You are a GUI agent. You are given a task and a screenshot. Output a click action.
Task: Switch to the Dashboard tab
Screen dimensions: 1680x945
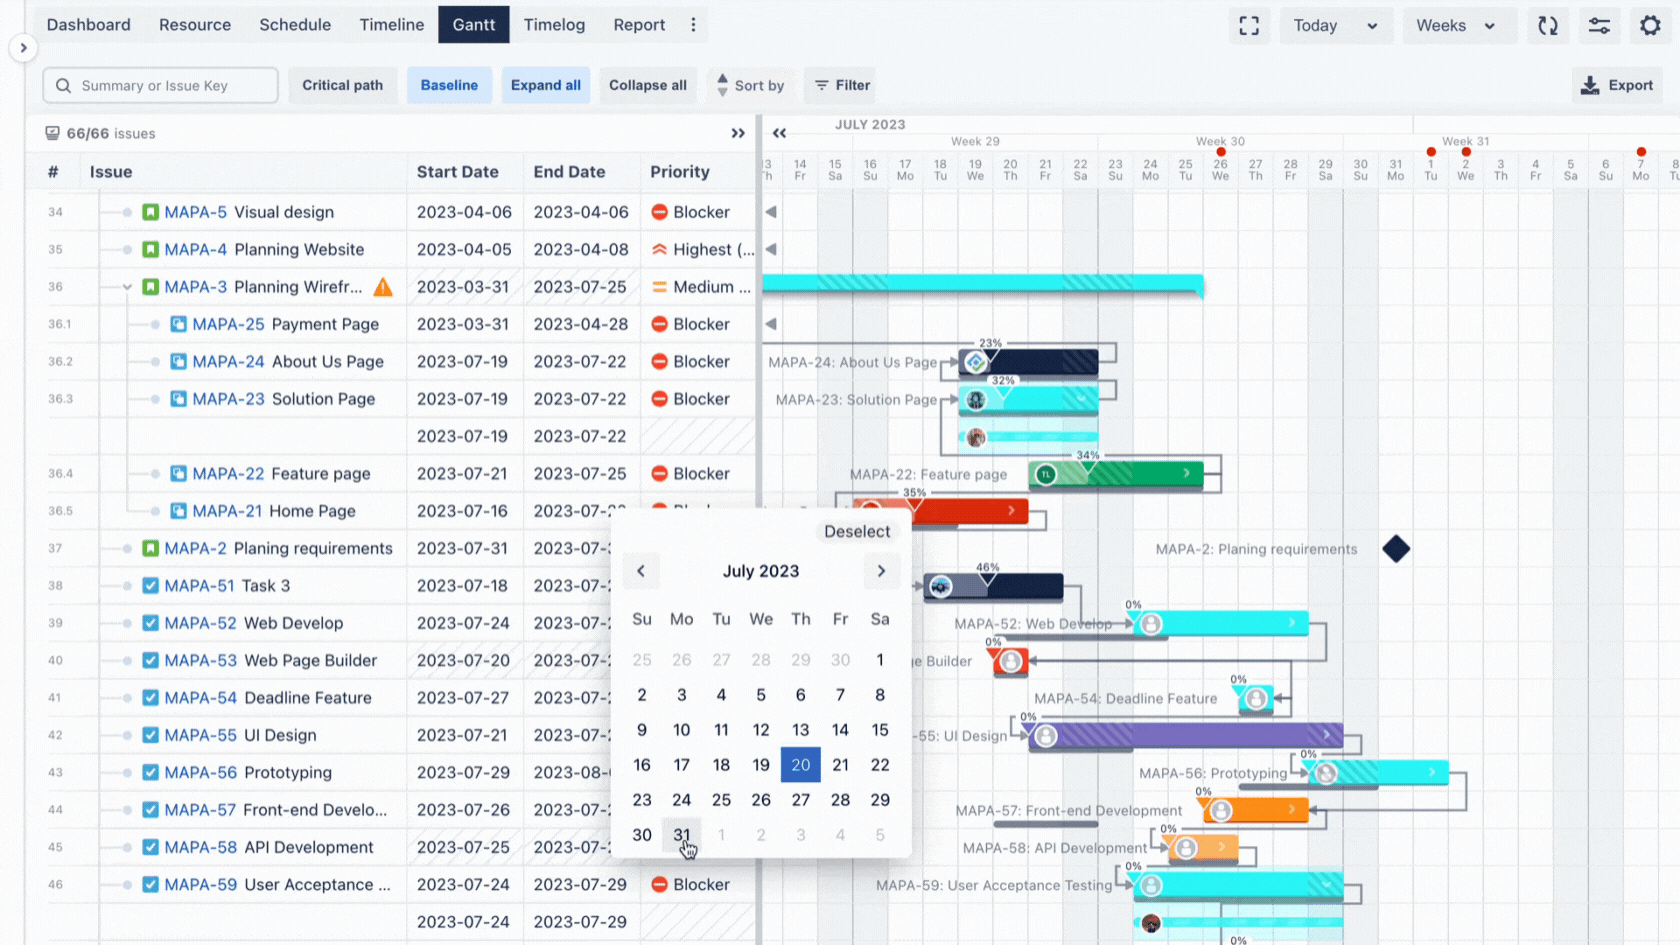88,25
